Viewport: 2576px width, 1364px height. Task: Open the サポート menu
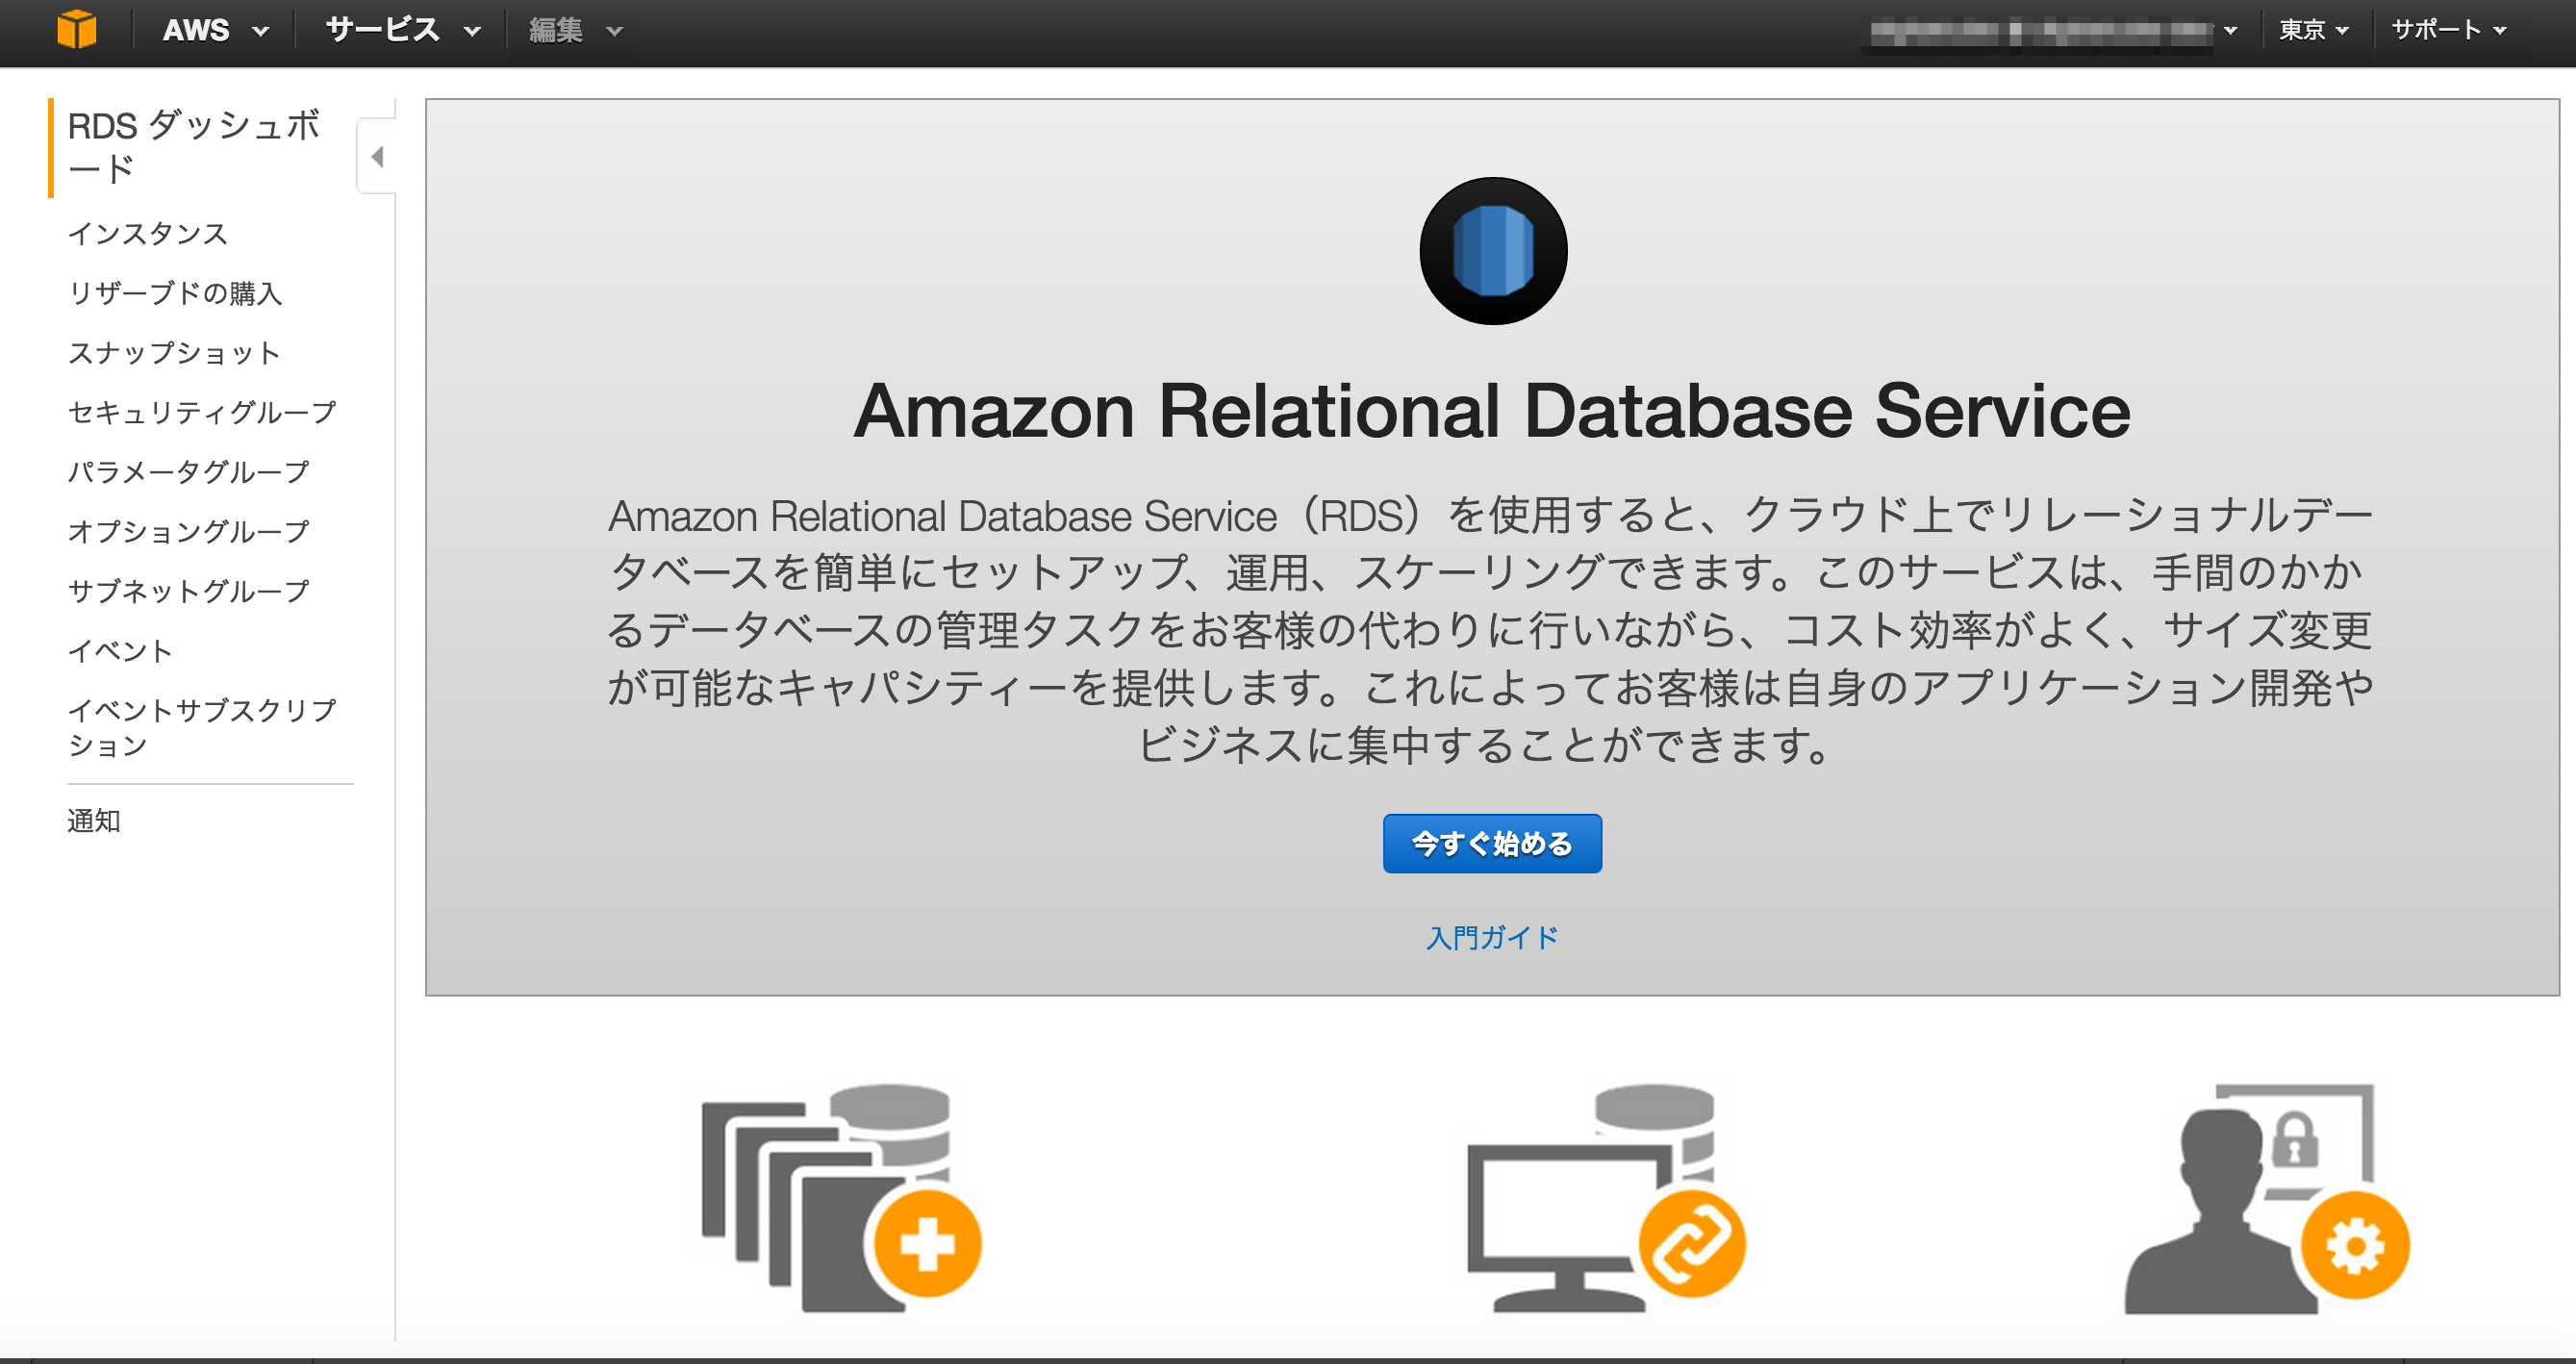point(2446,29)
